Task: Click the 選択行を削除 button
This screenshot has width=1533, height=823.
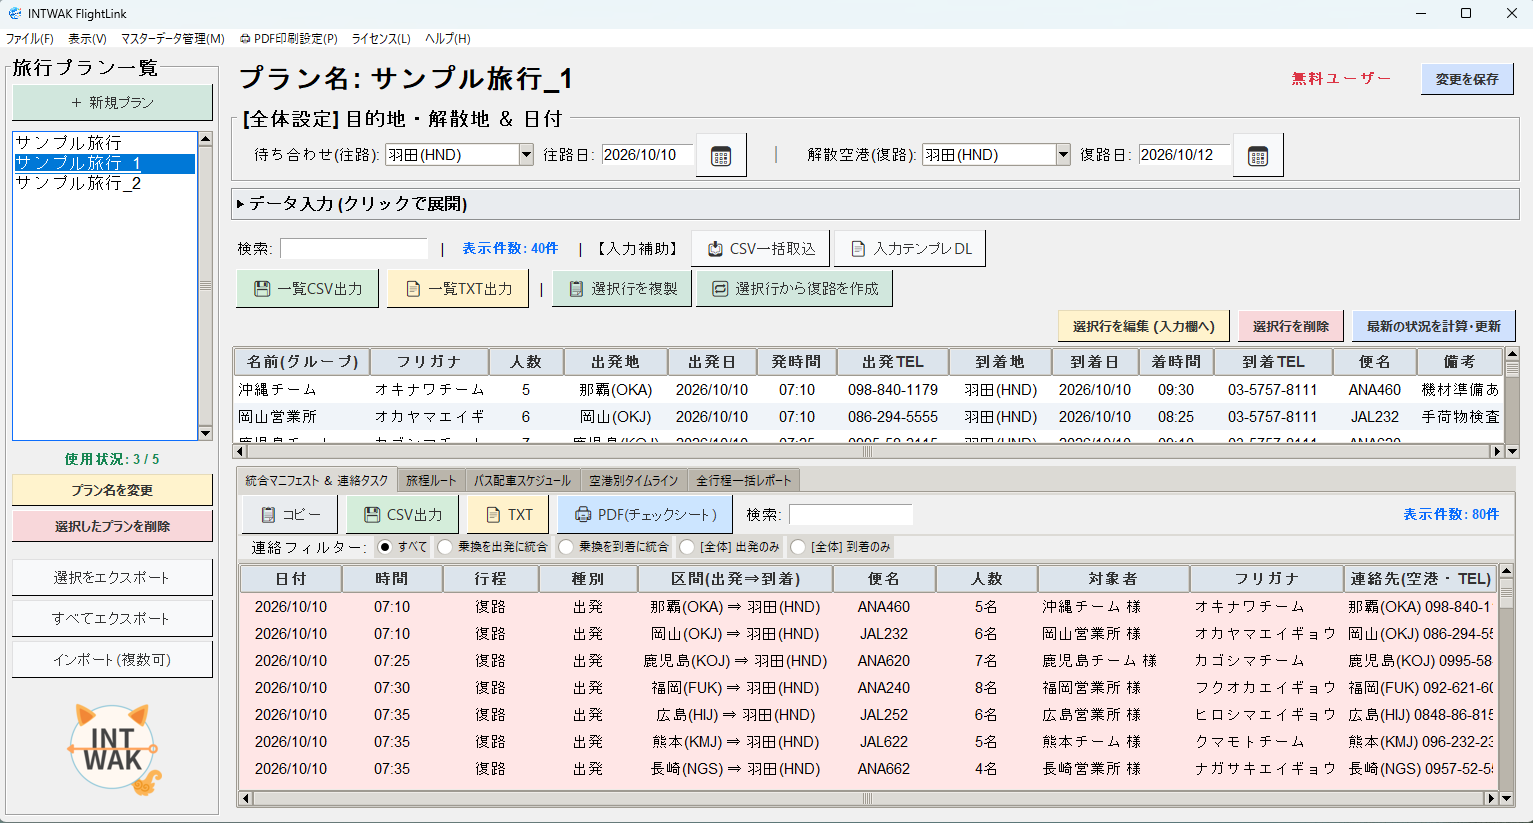Action: pyautogui.click(x=1290, y=326)
